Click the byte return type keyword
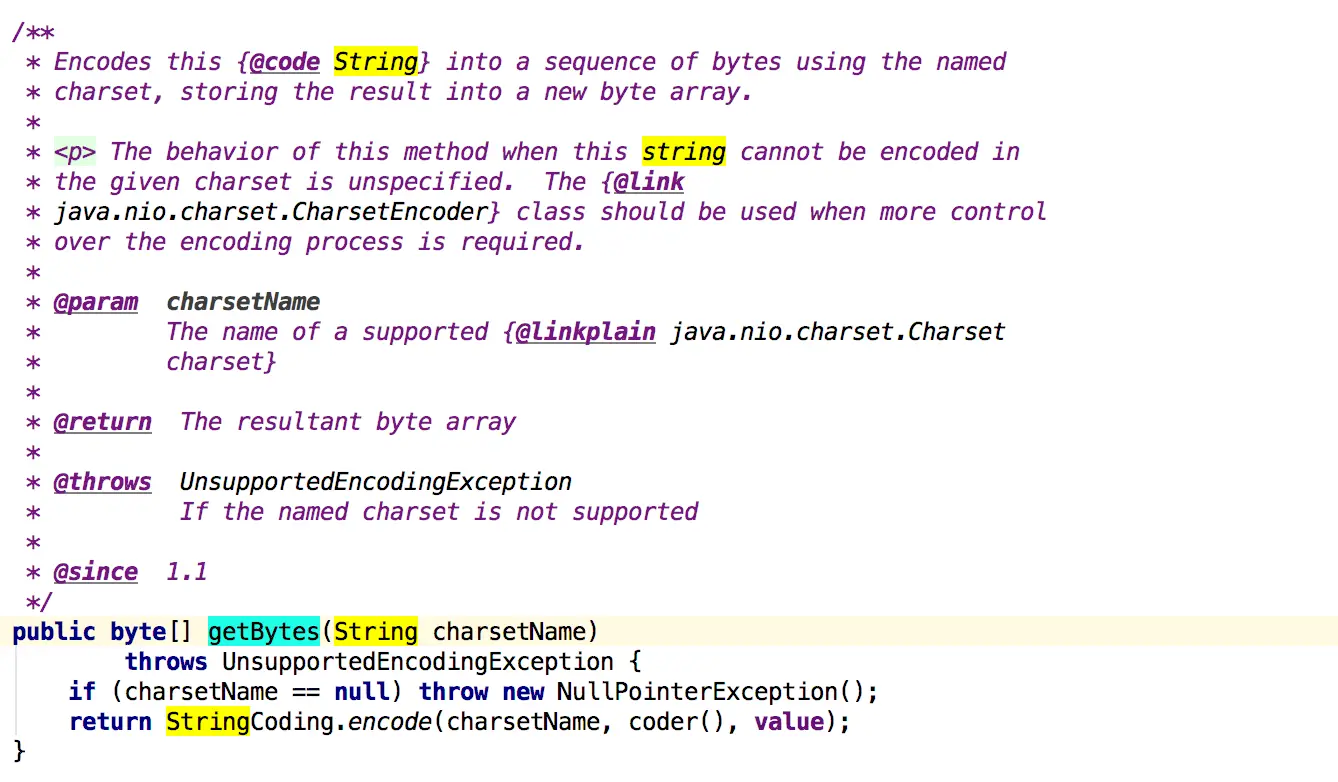 click(138, 632)
